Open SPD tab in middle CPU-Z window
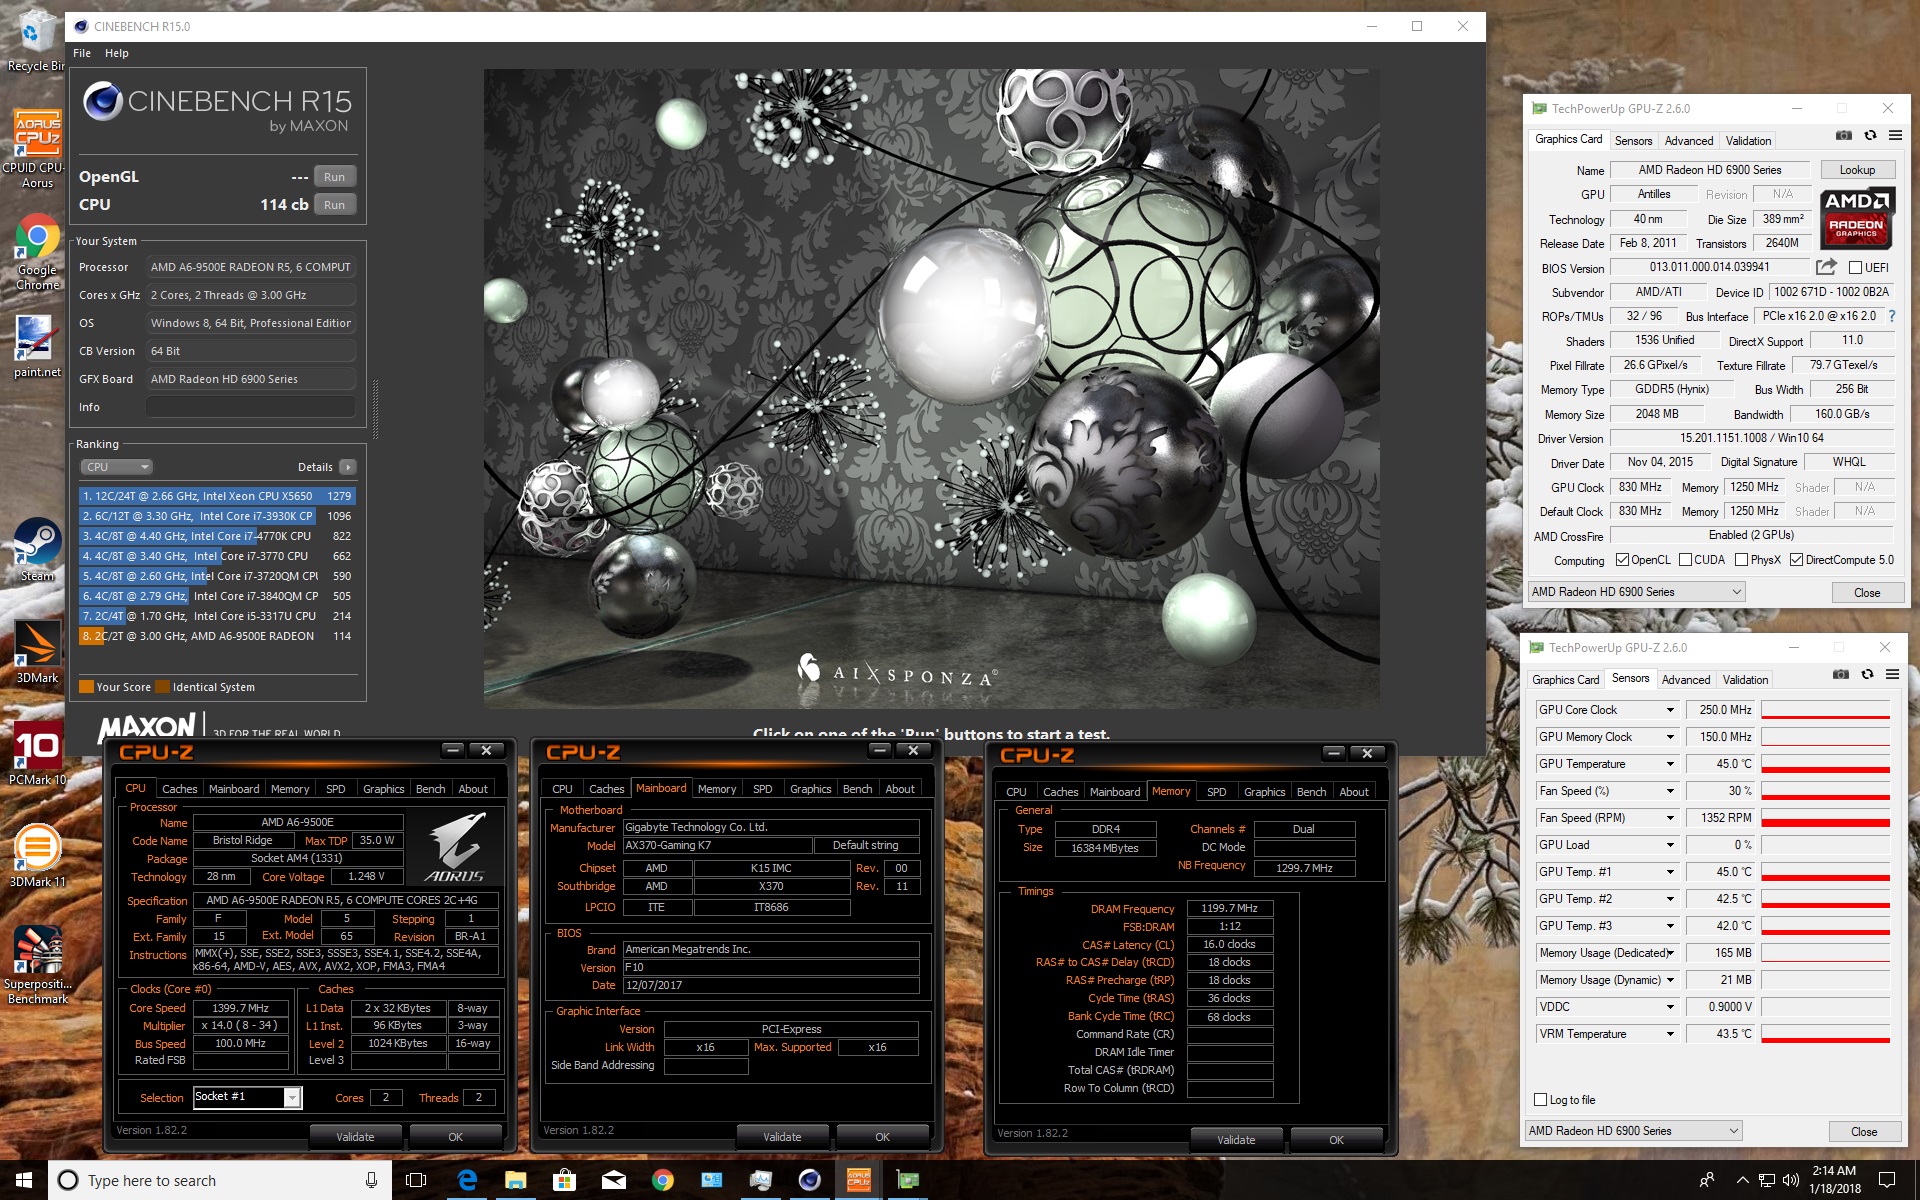This screenshot has height=1200, width=1920. point(762,789)
